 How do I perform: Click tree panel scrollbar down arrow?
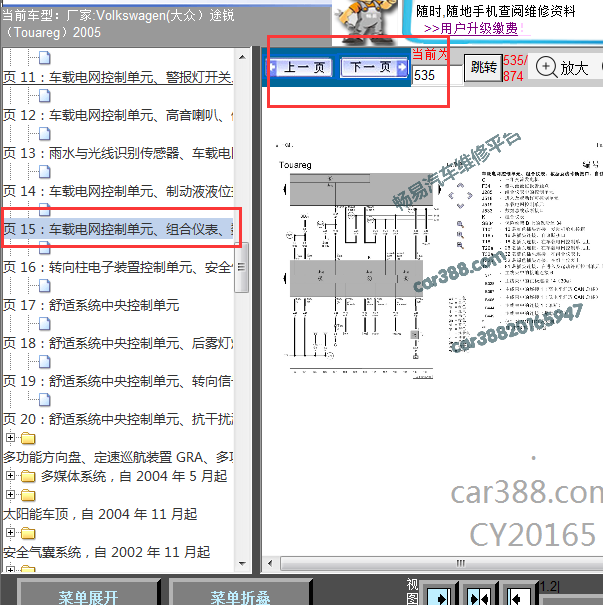pyautogui.click(x=242, y=563)
